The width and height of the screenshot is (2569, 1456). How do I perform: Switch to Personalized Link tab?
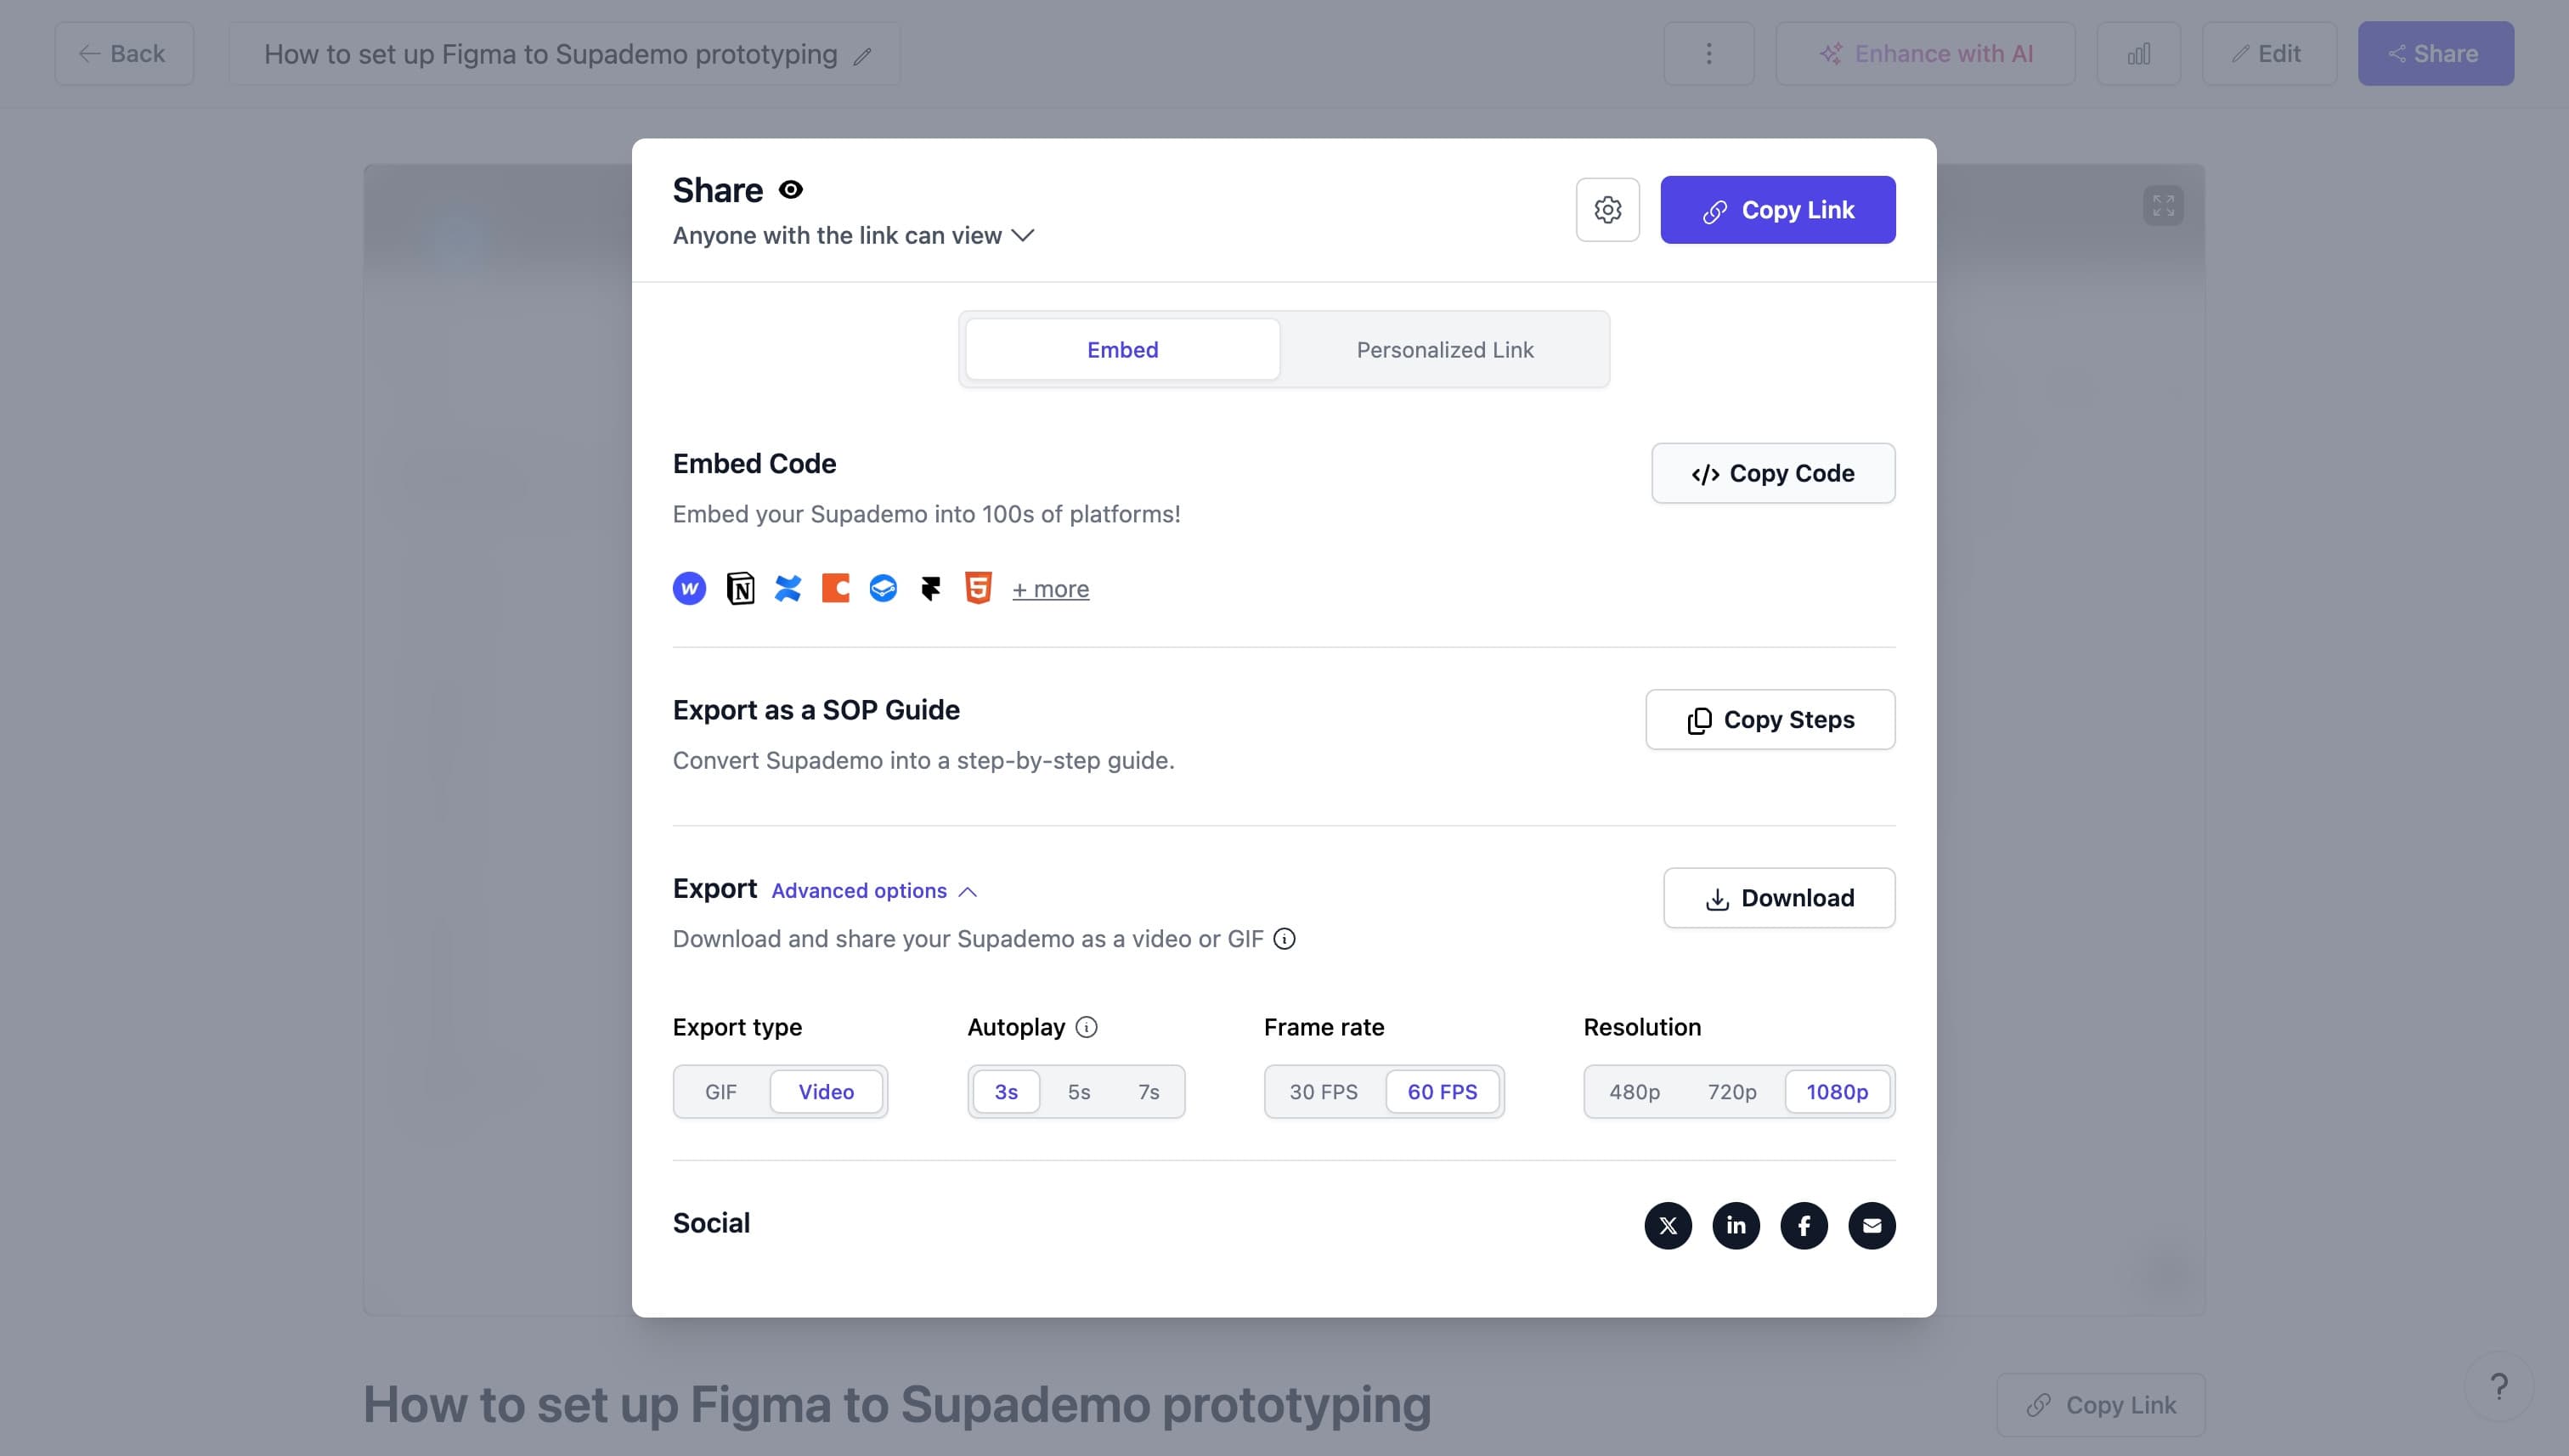(x=1444, y=350)
